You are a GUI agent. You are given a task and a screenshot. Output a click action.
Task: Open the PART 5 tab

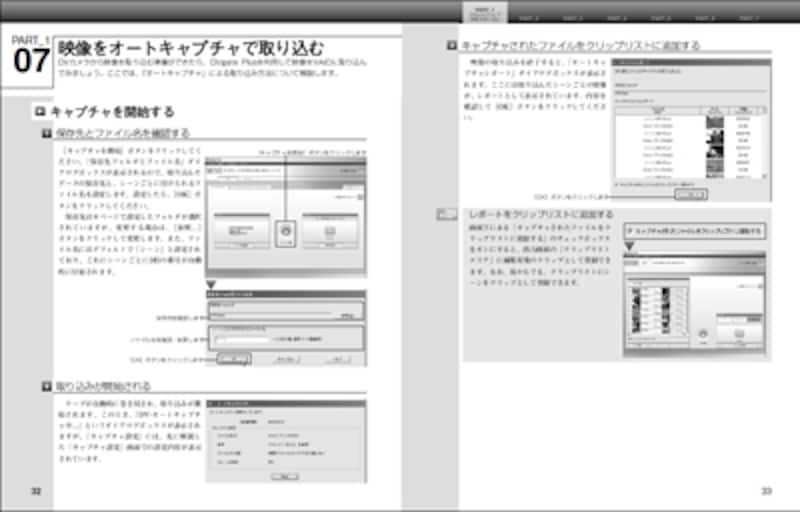pyautogui.click(x=660, y=18)
